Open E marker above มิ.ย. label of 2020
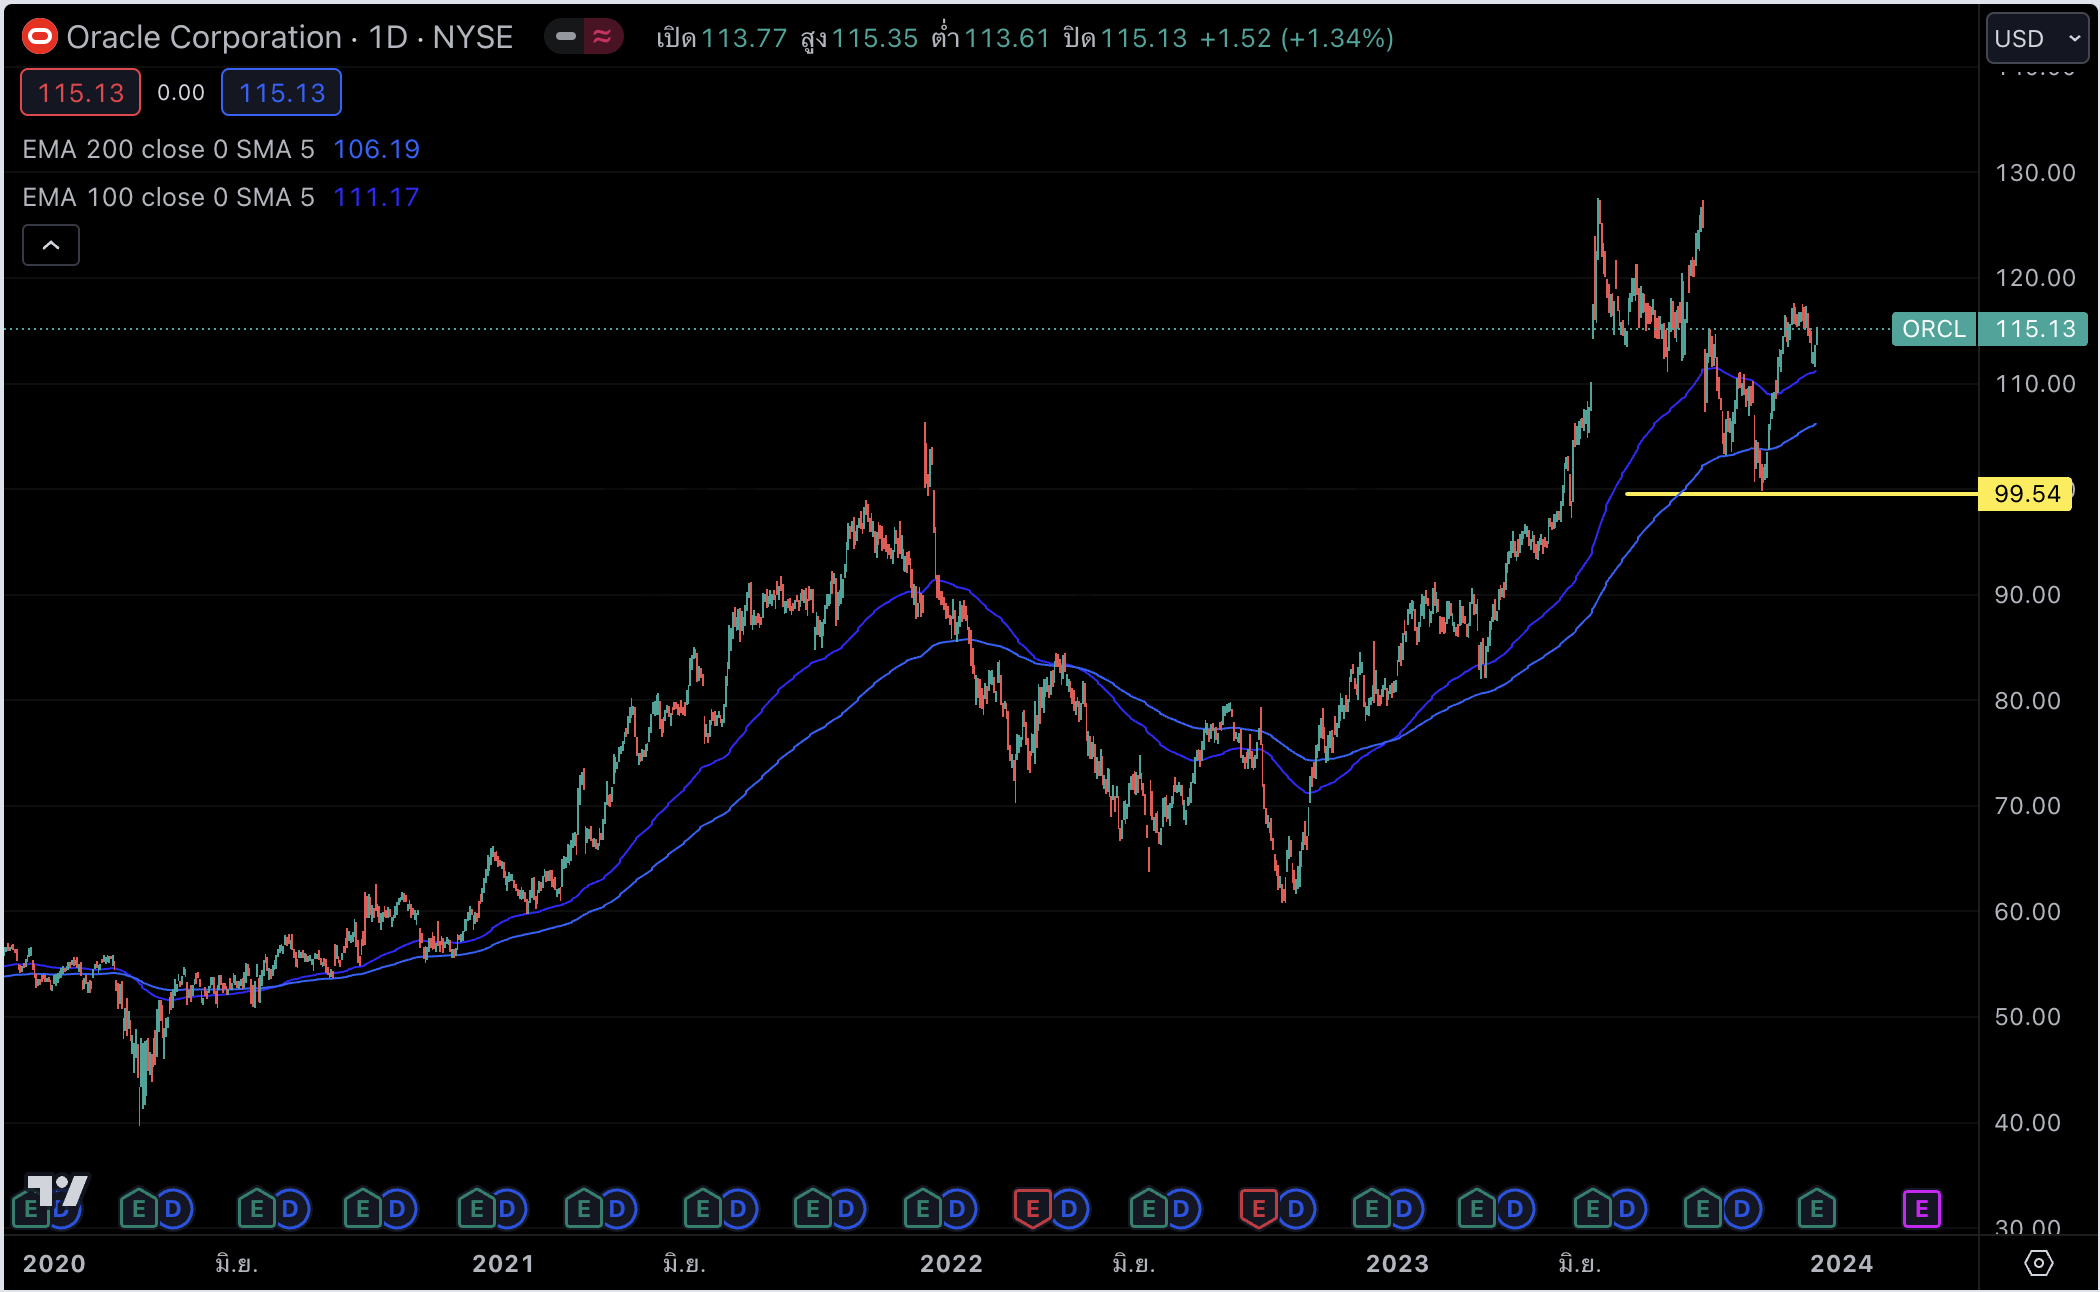This screenshot has height=1292, width=2100. coord(257,1210)
